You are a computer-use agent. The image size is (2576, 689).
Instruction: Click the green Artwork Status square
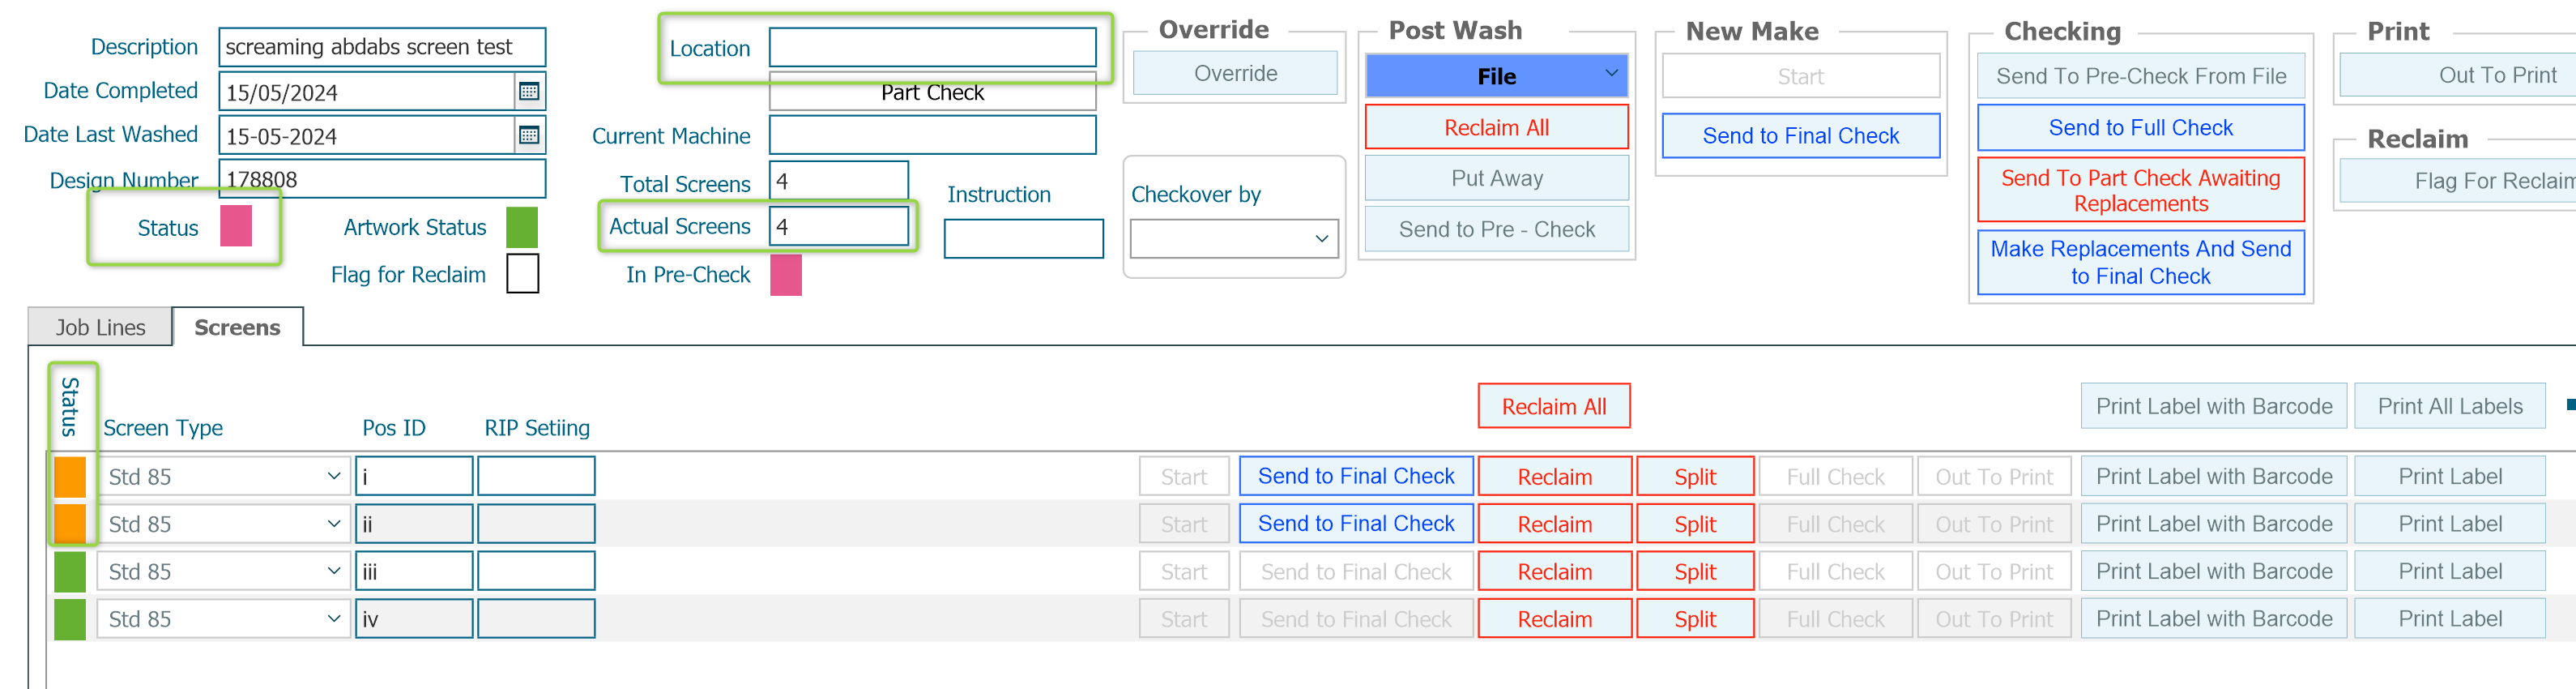pyautogui.click(x=522, y=227)
